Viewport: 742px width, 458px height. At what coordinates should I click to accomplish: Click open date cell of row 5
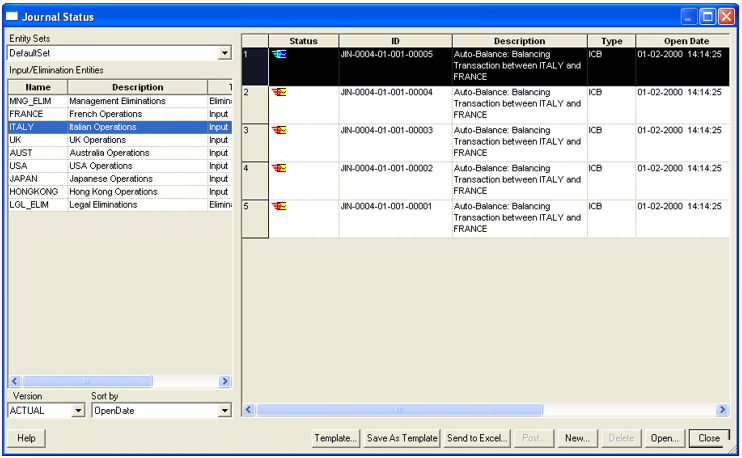point(683,219)
